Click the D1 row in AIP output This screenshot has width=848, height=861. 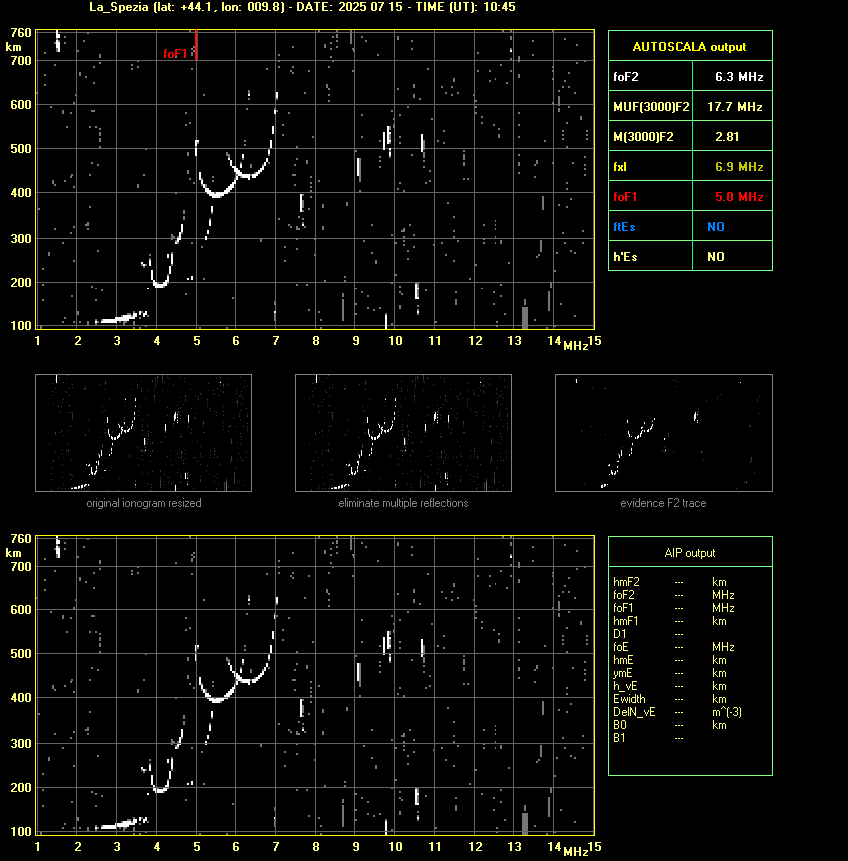coord(649,634)
